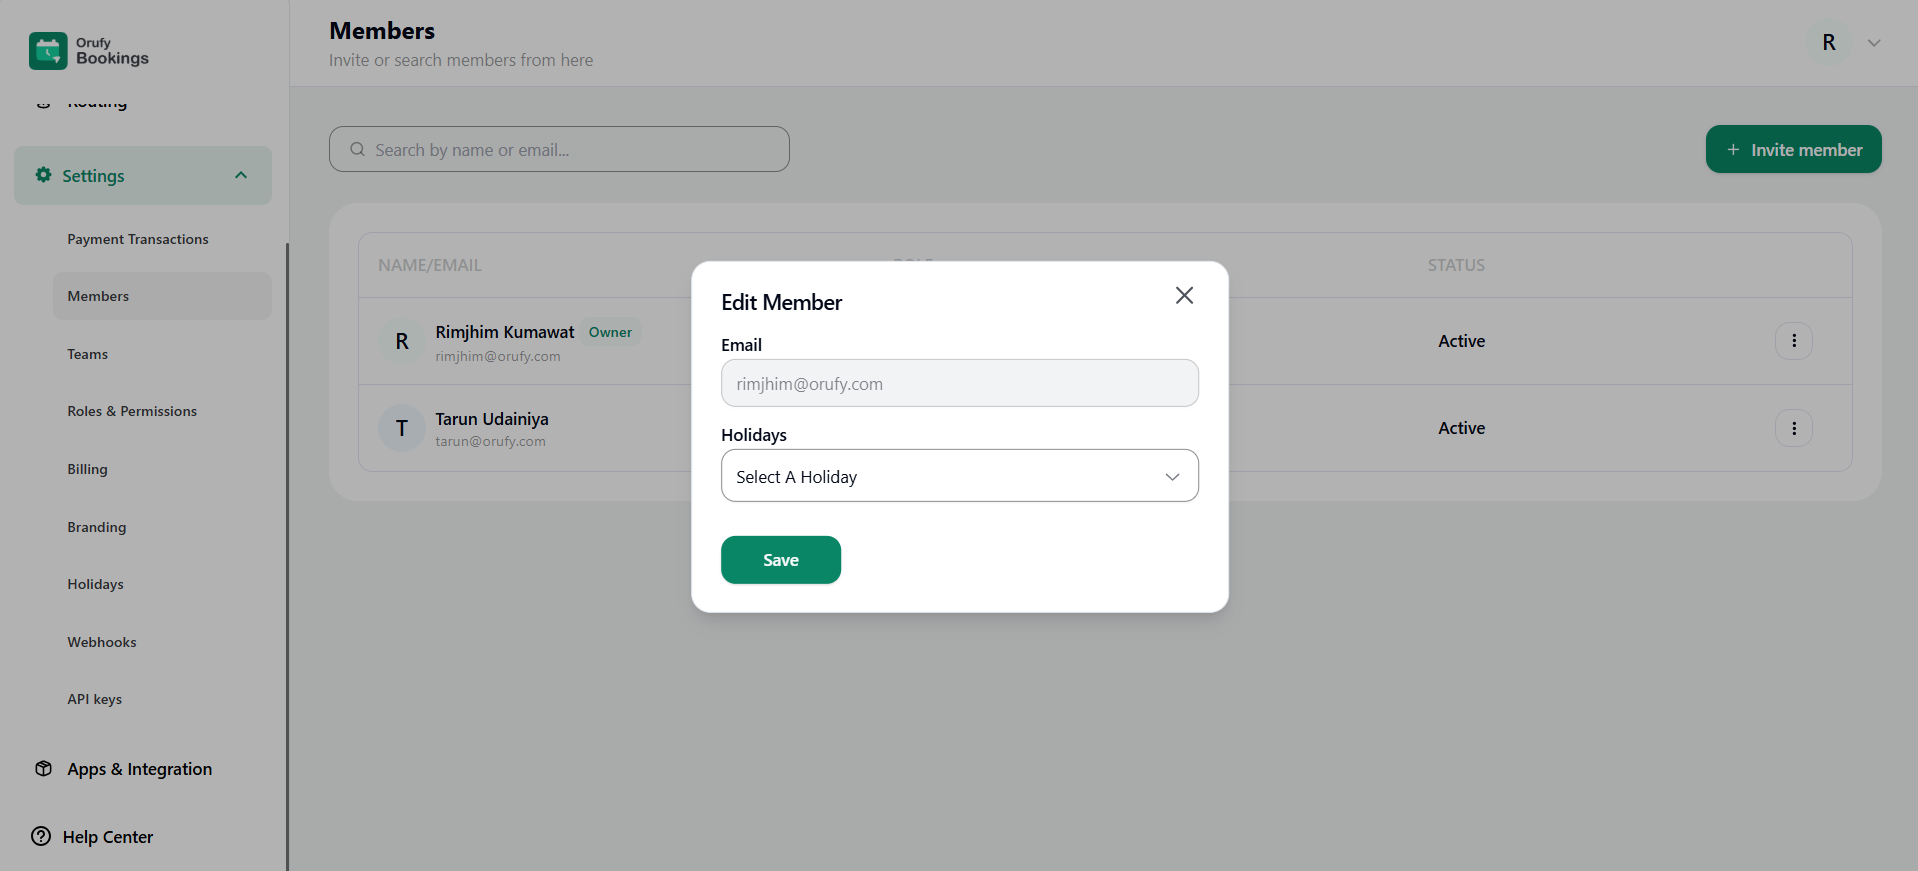
Task: Click the Apps & Integration cube icon
Action: coord(43,769)
